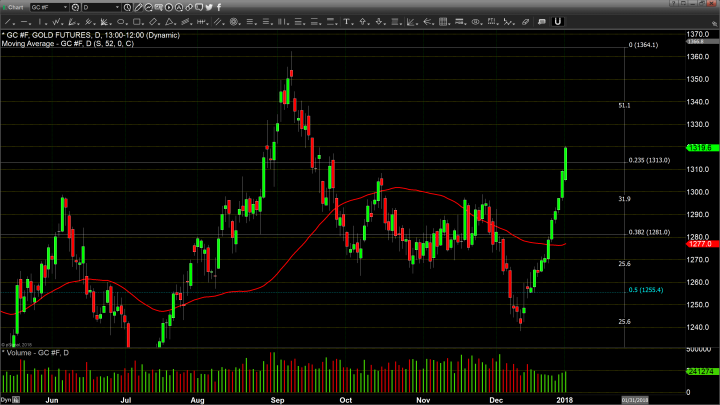Expand the grid table tool dropdown
The image size is (720, 405).
[449, 23]
